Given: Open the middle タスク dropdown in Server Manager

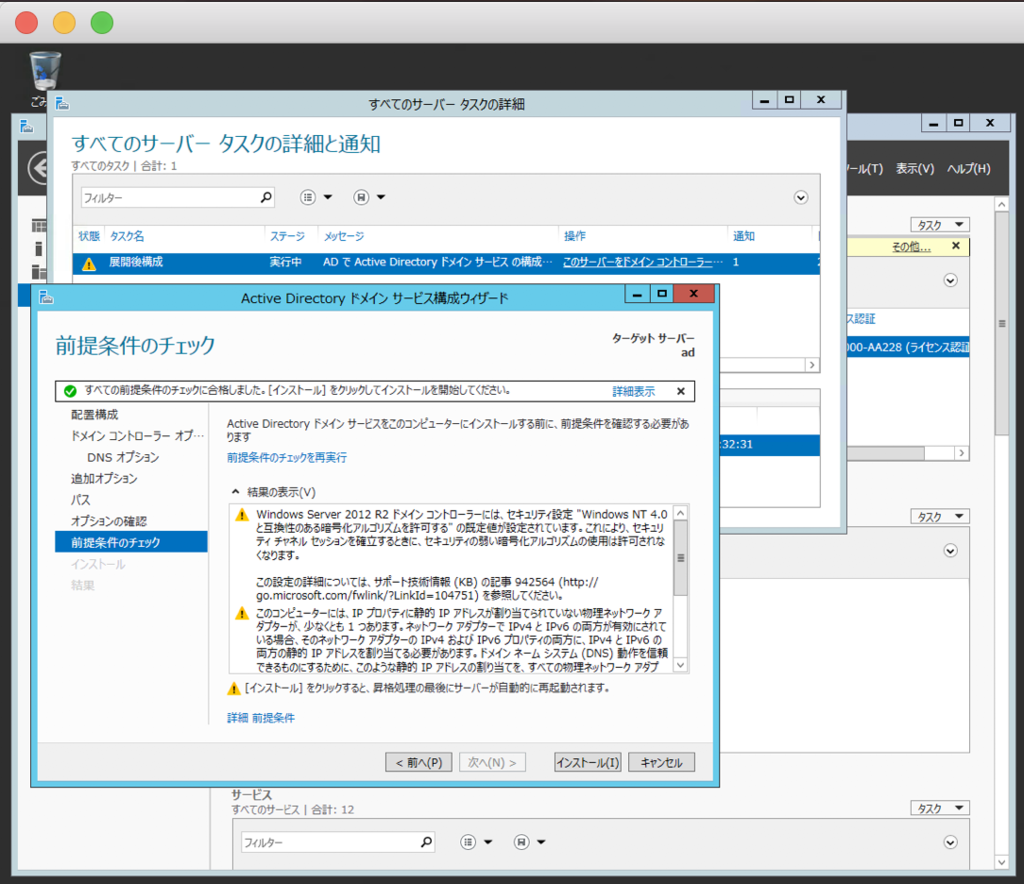Looking at the screenshot, I should (x=940, y=516).
